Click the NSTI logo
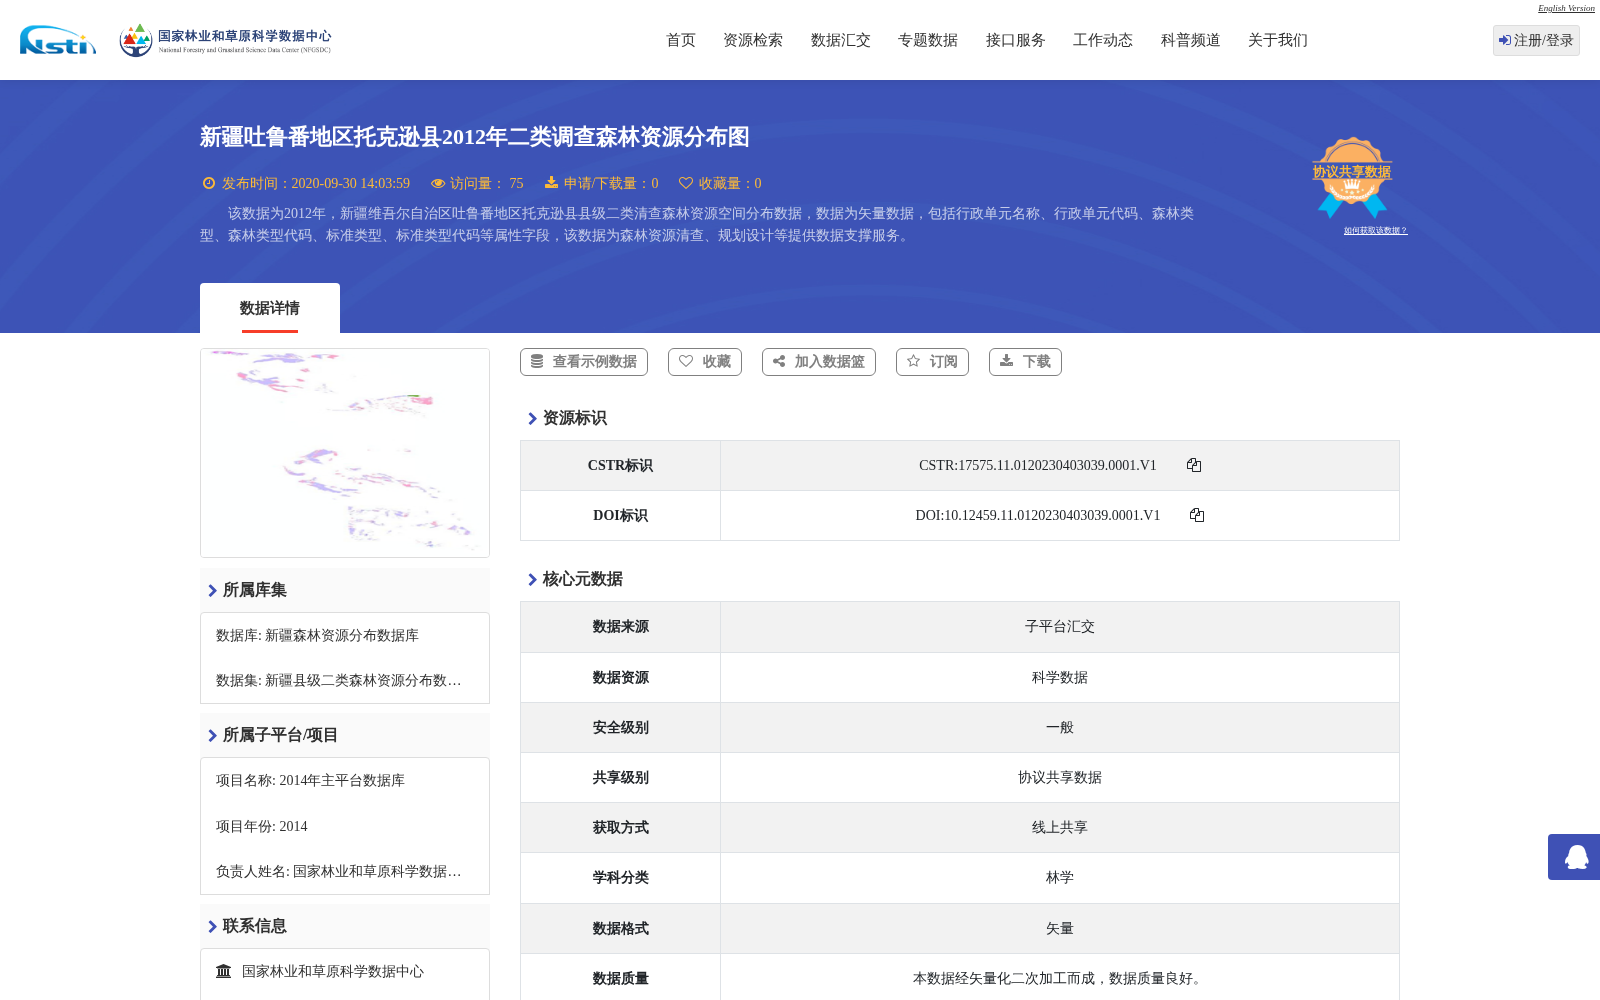The image size is (1600, 1000). tap(58, 40)
